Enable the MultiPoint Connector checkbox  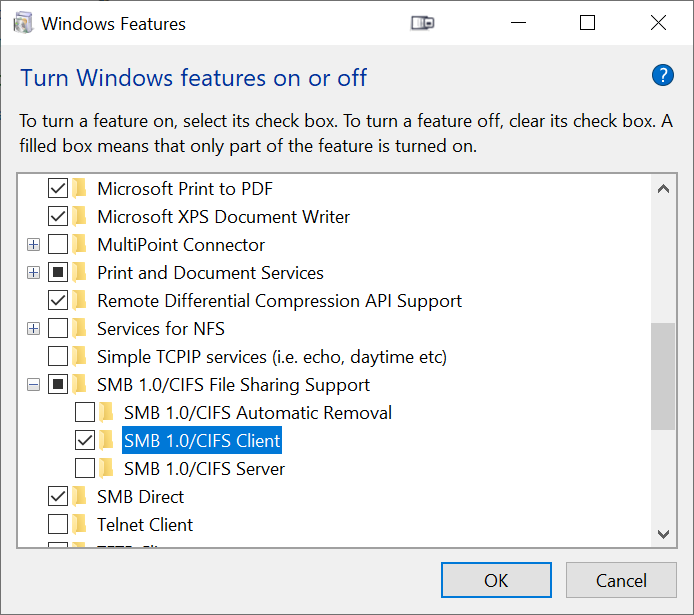pyautogui.click(x=58, y=244)
